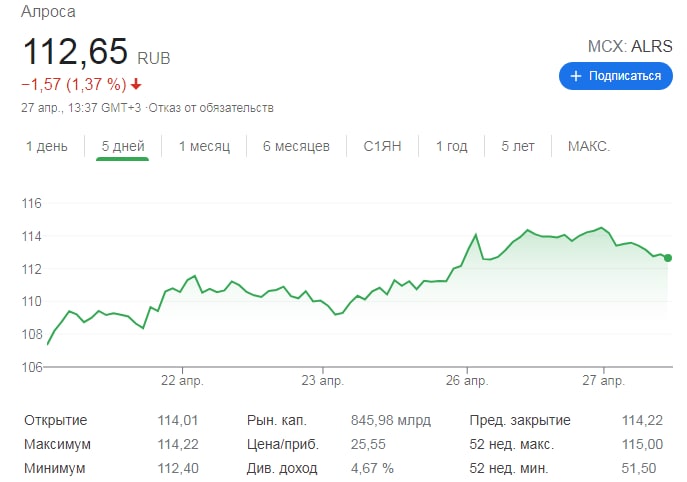Image resolution: width=687 pixels, height=482 pixels.
Task: Click the Открытие value 114,01
Action: [x=178, y=420]
